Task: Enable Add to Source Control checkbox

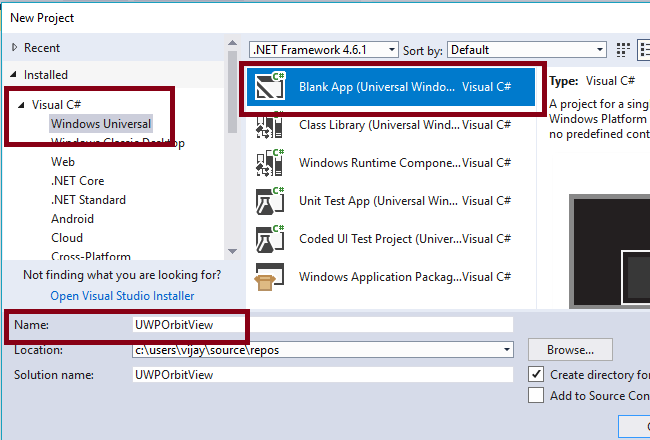Action: 536,395
